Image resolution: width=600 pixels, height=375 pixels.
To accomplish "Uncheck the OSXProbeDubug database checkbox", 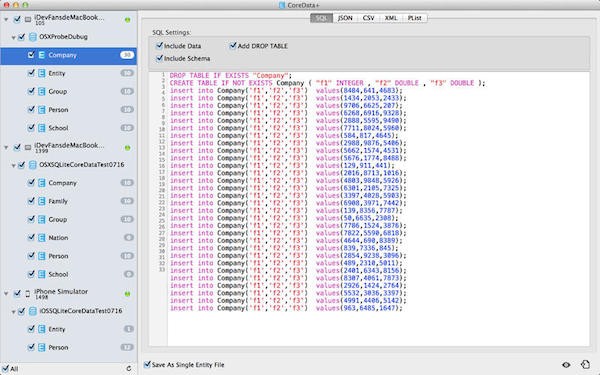I will [21, 37].
